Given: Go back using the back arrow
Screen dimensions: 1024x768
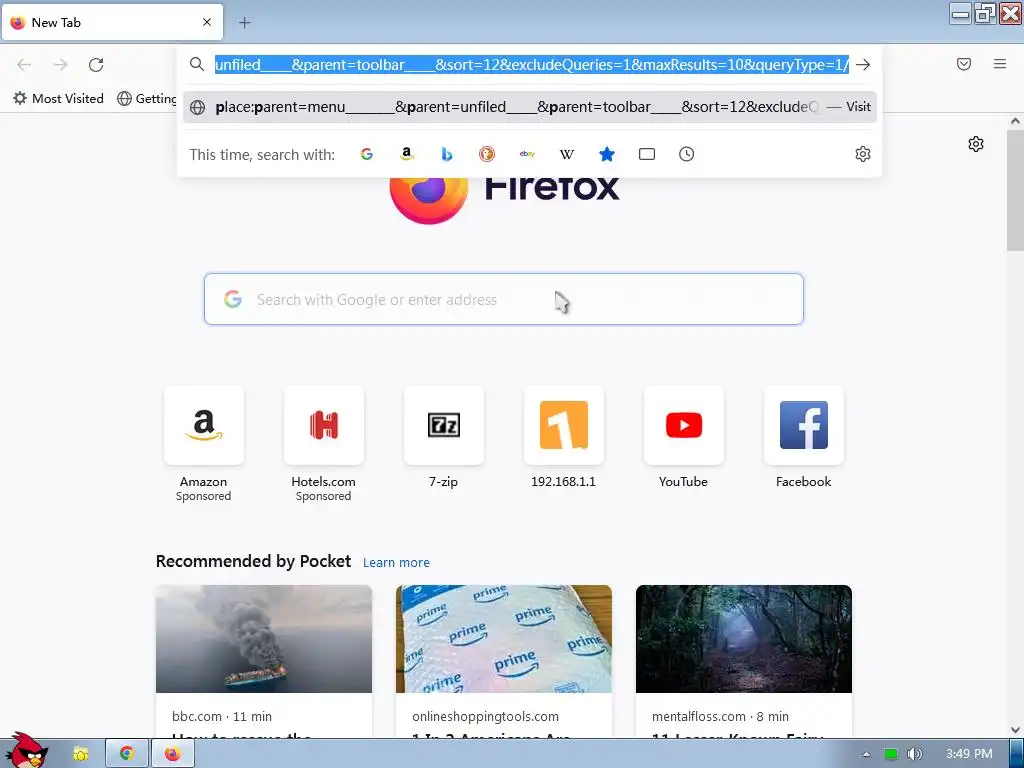Looking at the screenshot, I should [24, 65].
